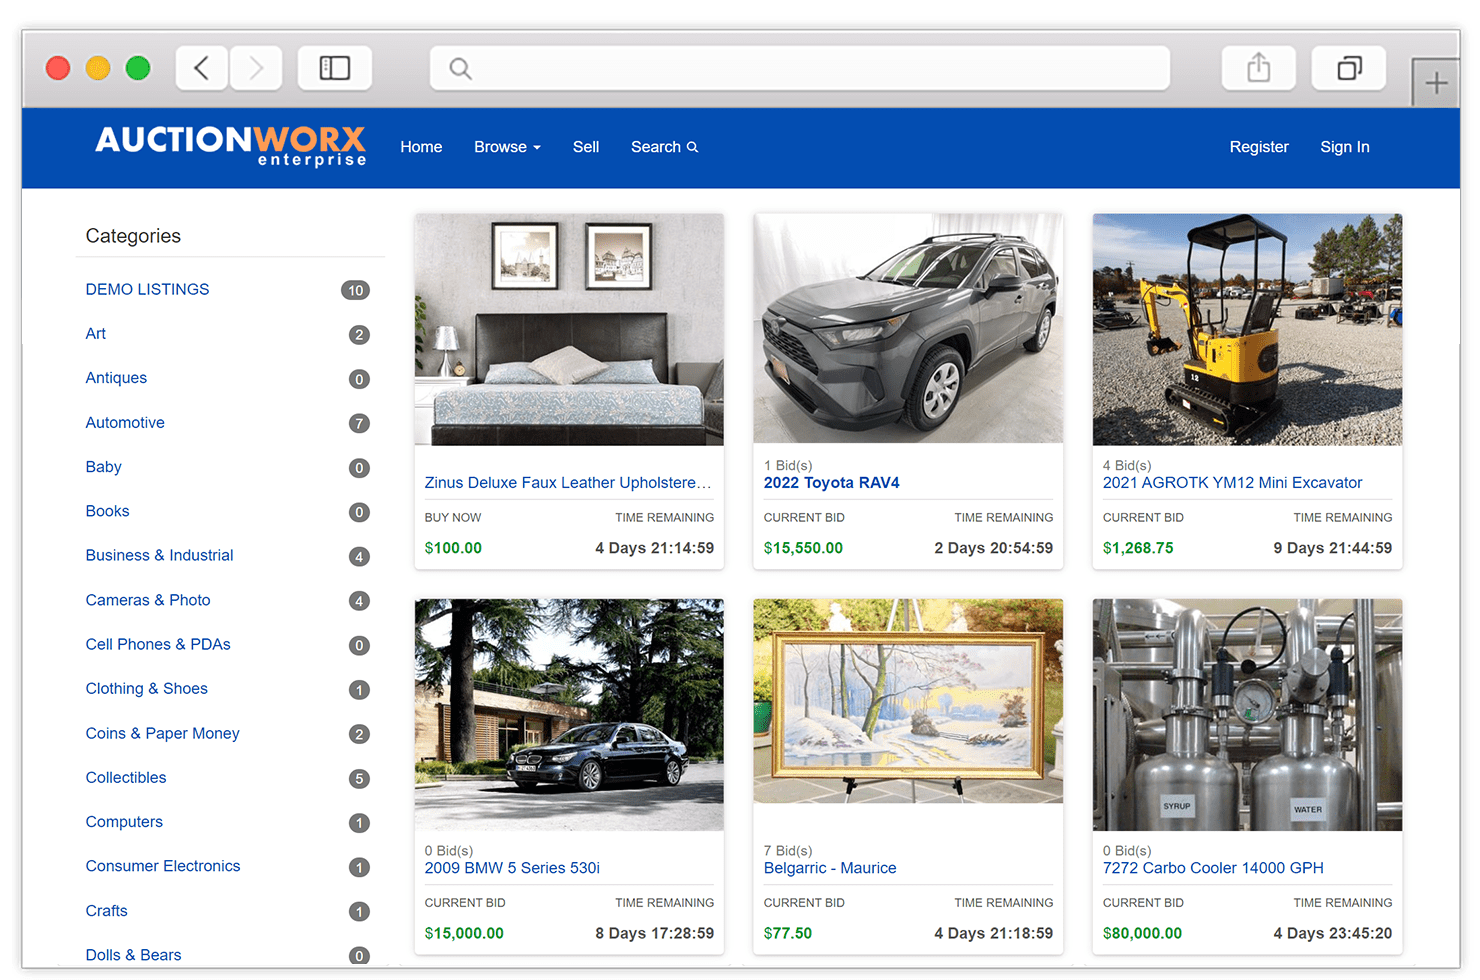
Task: Click the 10 count badge for DEMO LISTINGS
Action: click(356, 290)
